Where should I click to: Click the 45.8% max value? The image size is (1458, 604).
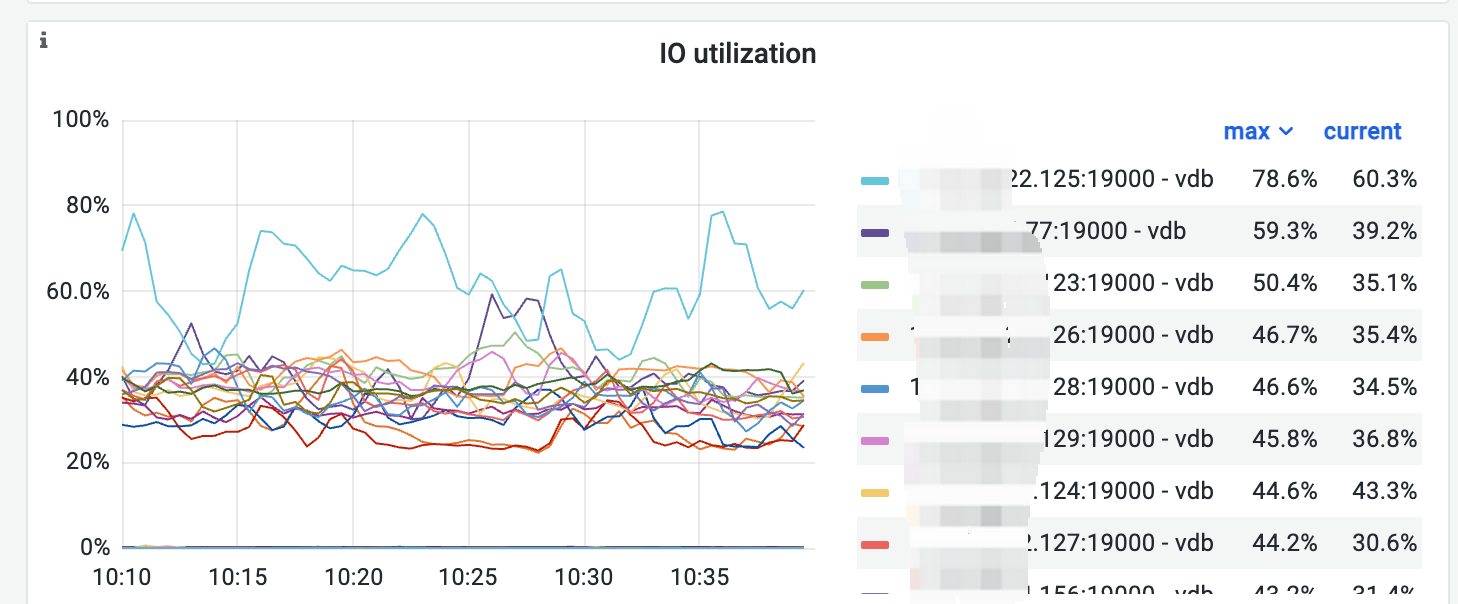(x=1284, y=440)
